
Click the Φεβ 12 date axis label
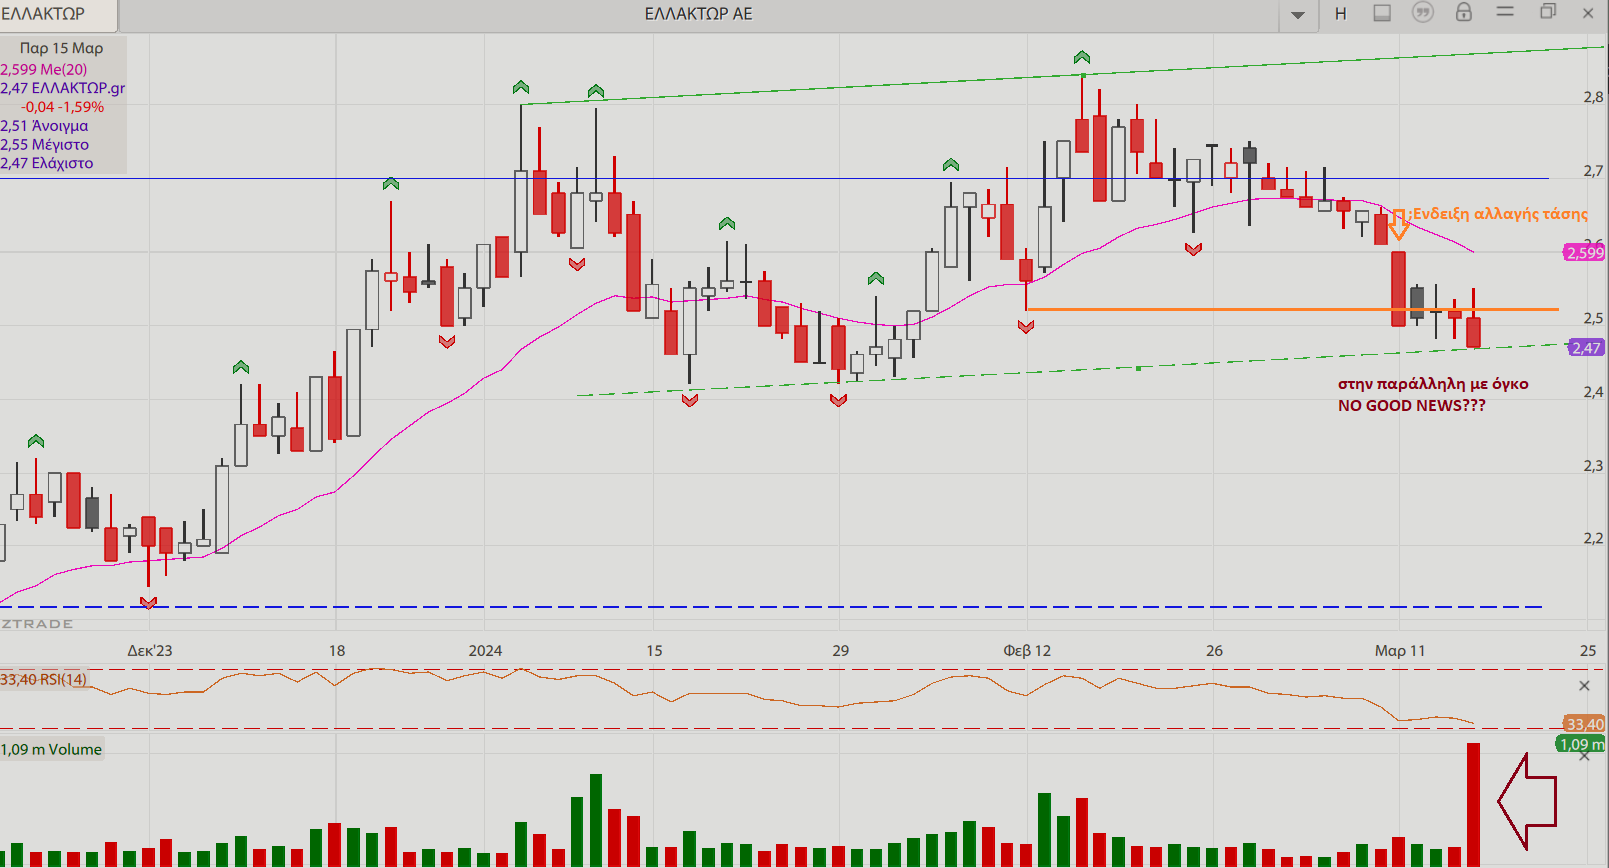click(x=1027, y=650)
